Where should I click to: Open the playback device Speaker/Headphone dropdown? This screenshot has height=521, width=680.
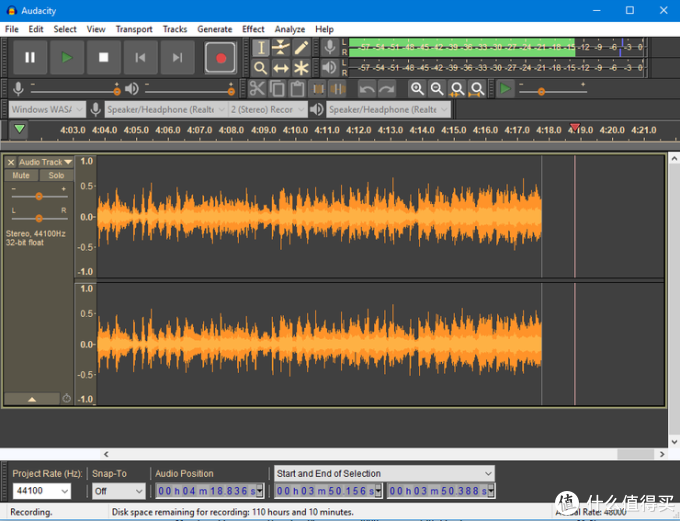(x=389, y=109)
